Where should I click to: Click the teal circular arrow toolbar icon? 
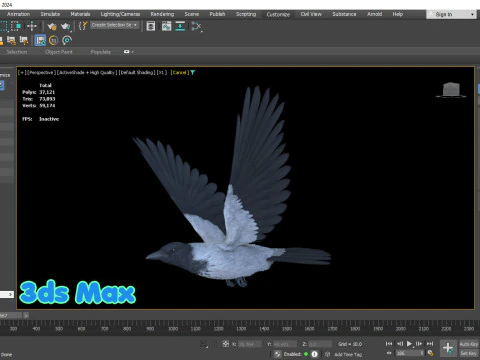(x=67, y=40)
